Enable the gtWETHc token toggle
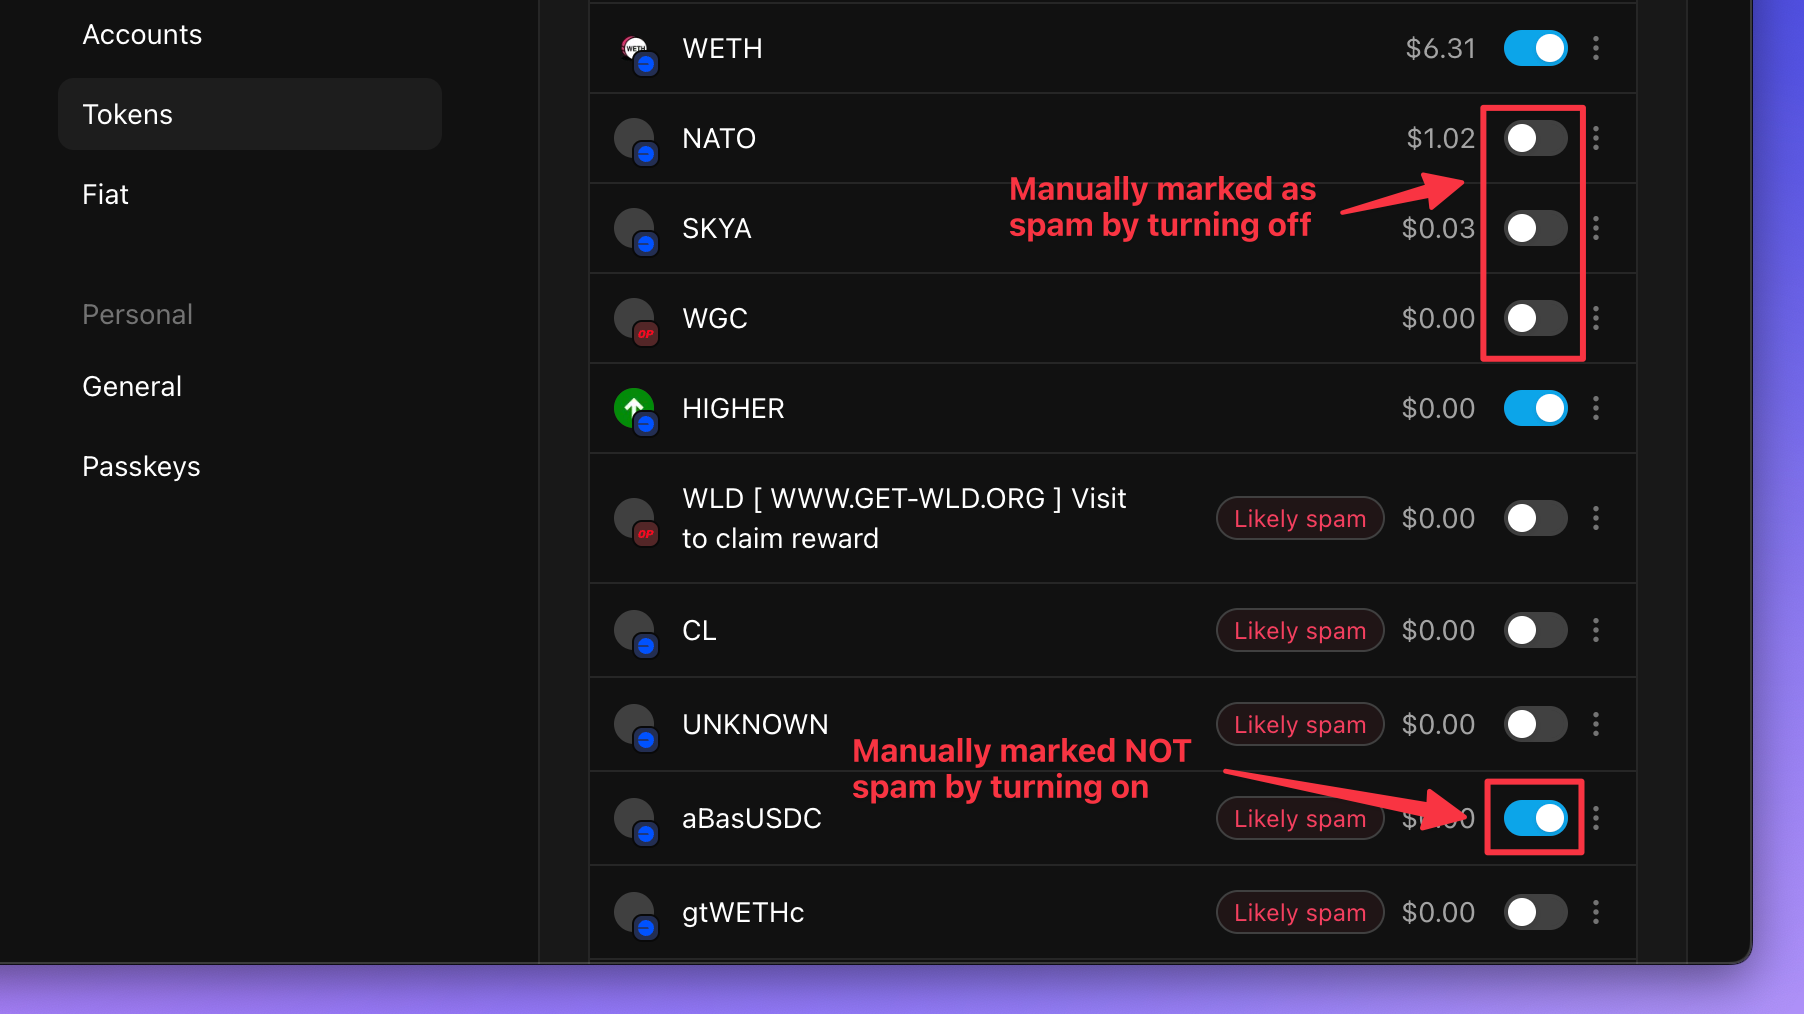The image size is (1804, 1014). pos(1536,912)
